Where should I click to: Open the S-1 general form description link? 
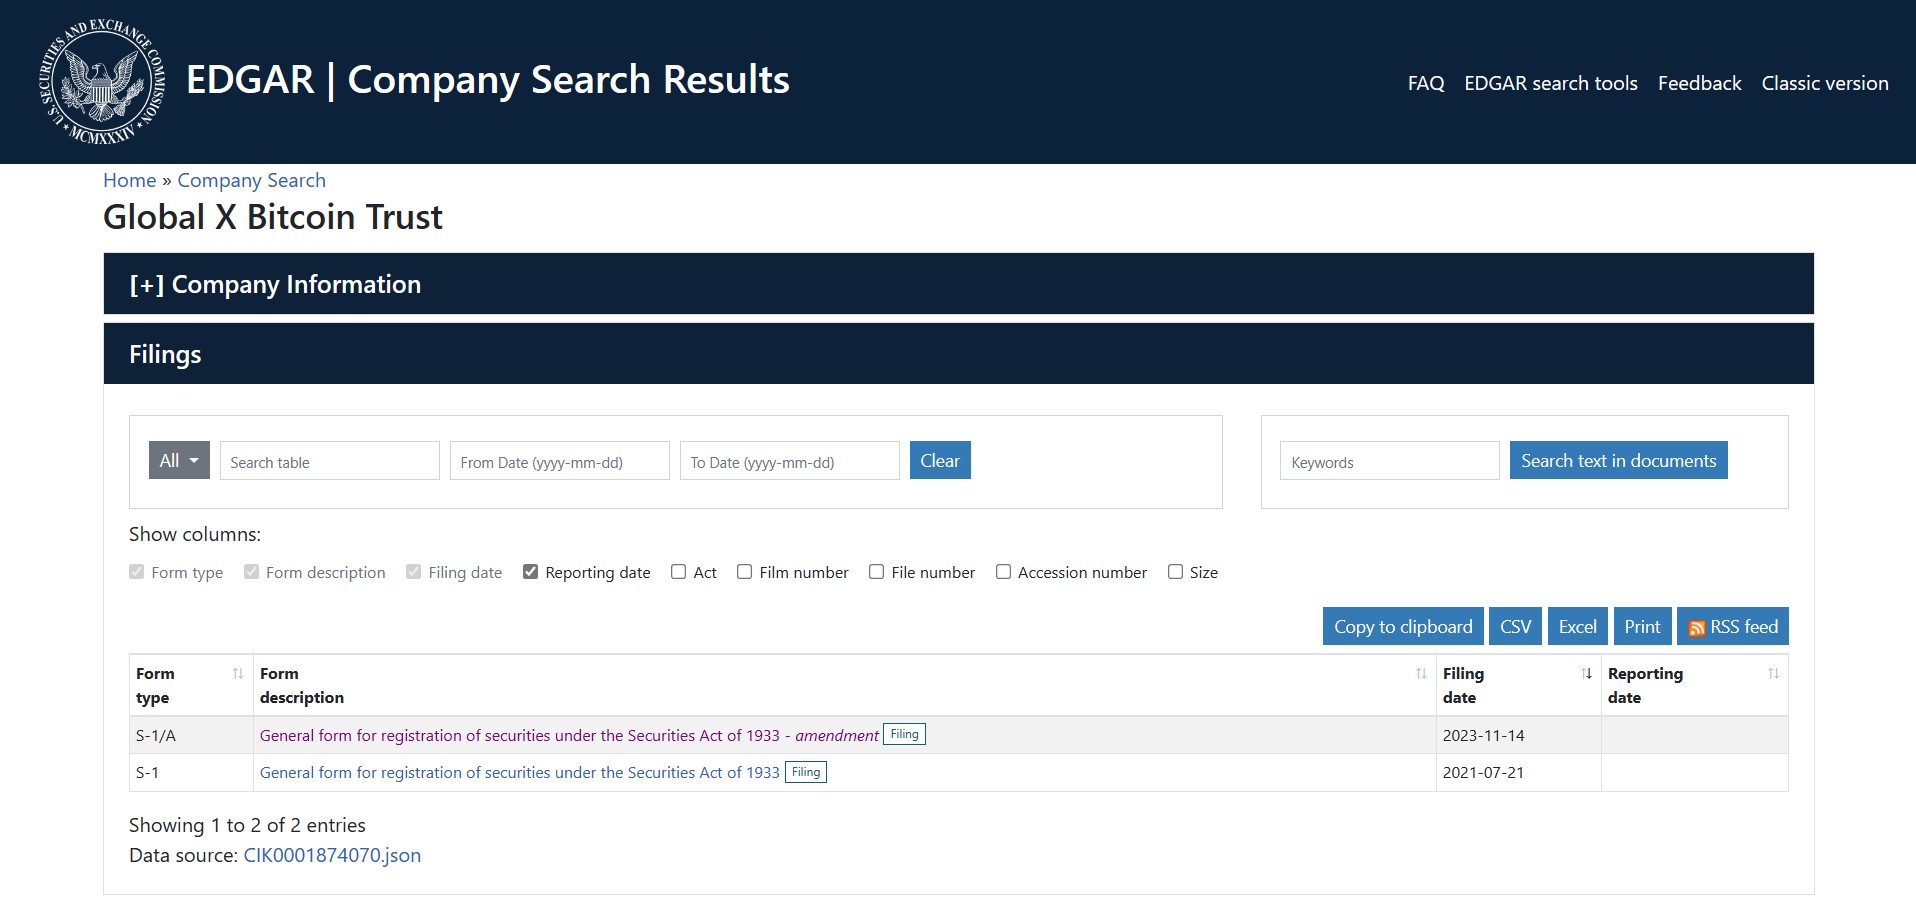coord(519,772)
